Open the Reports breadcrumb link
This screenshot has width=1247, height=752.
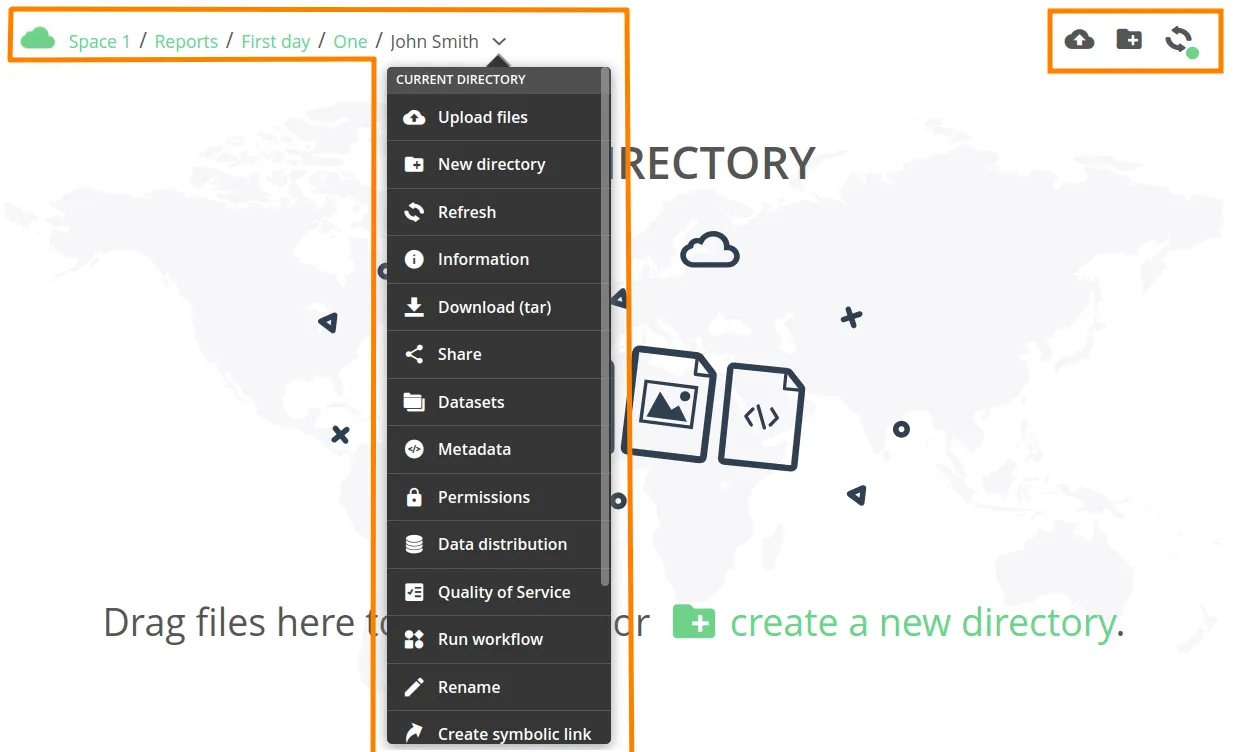coord(186,42)
